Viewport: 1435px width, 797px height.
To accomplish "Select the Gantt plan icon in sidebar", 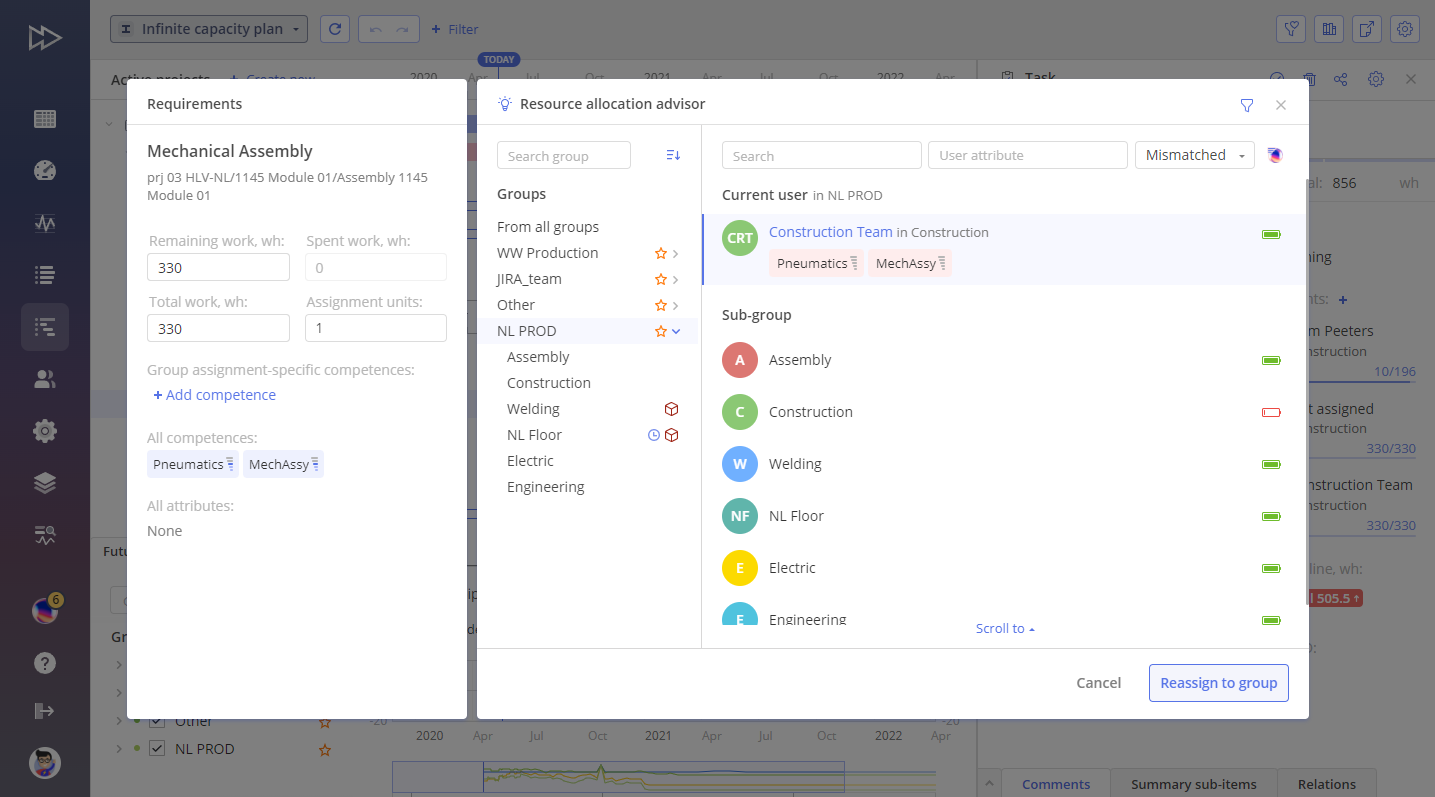I will 45,327.
